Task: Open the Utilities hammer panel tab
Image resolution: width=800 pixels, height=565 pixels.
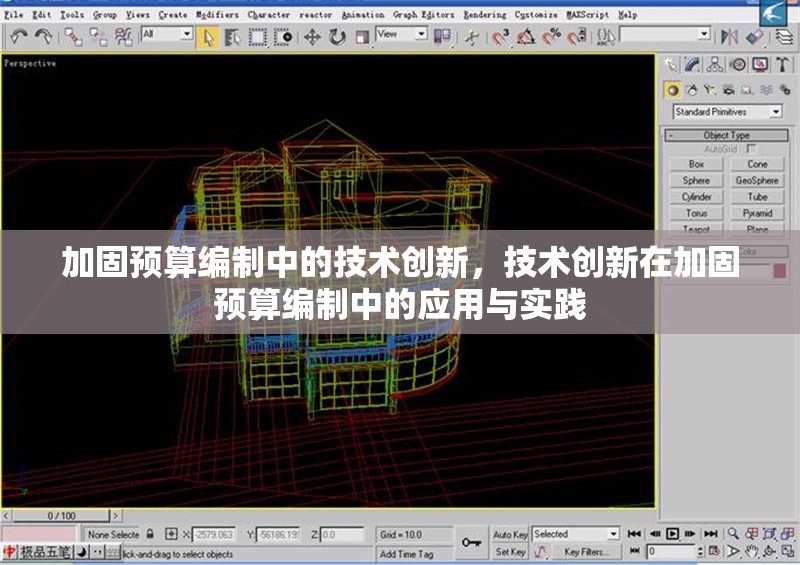Action: coord(782,65)
